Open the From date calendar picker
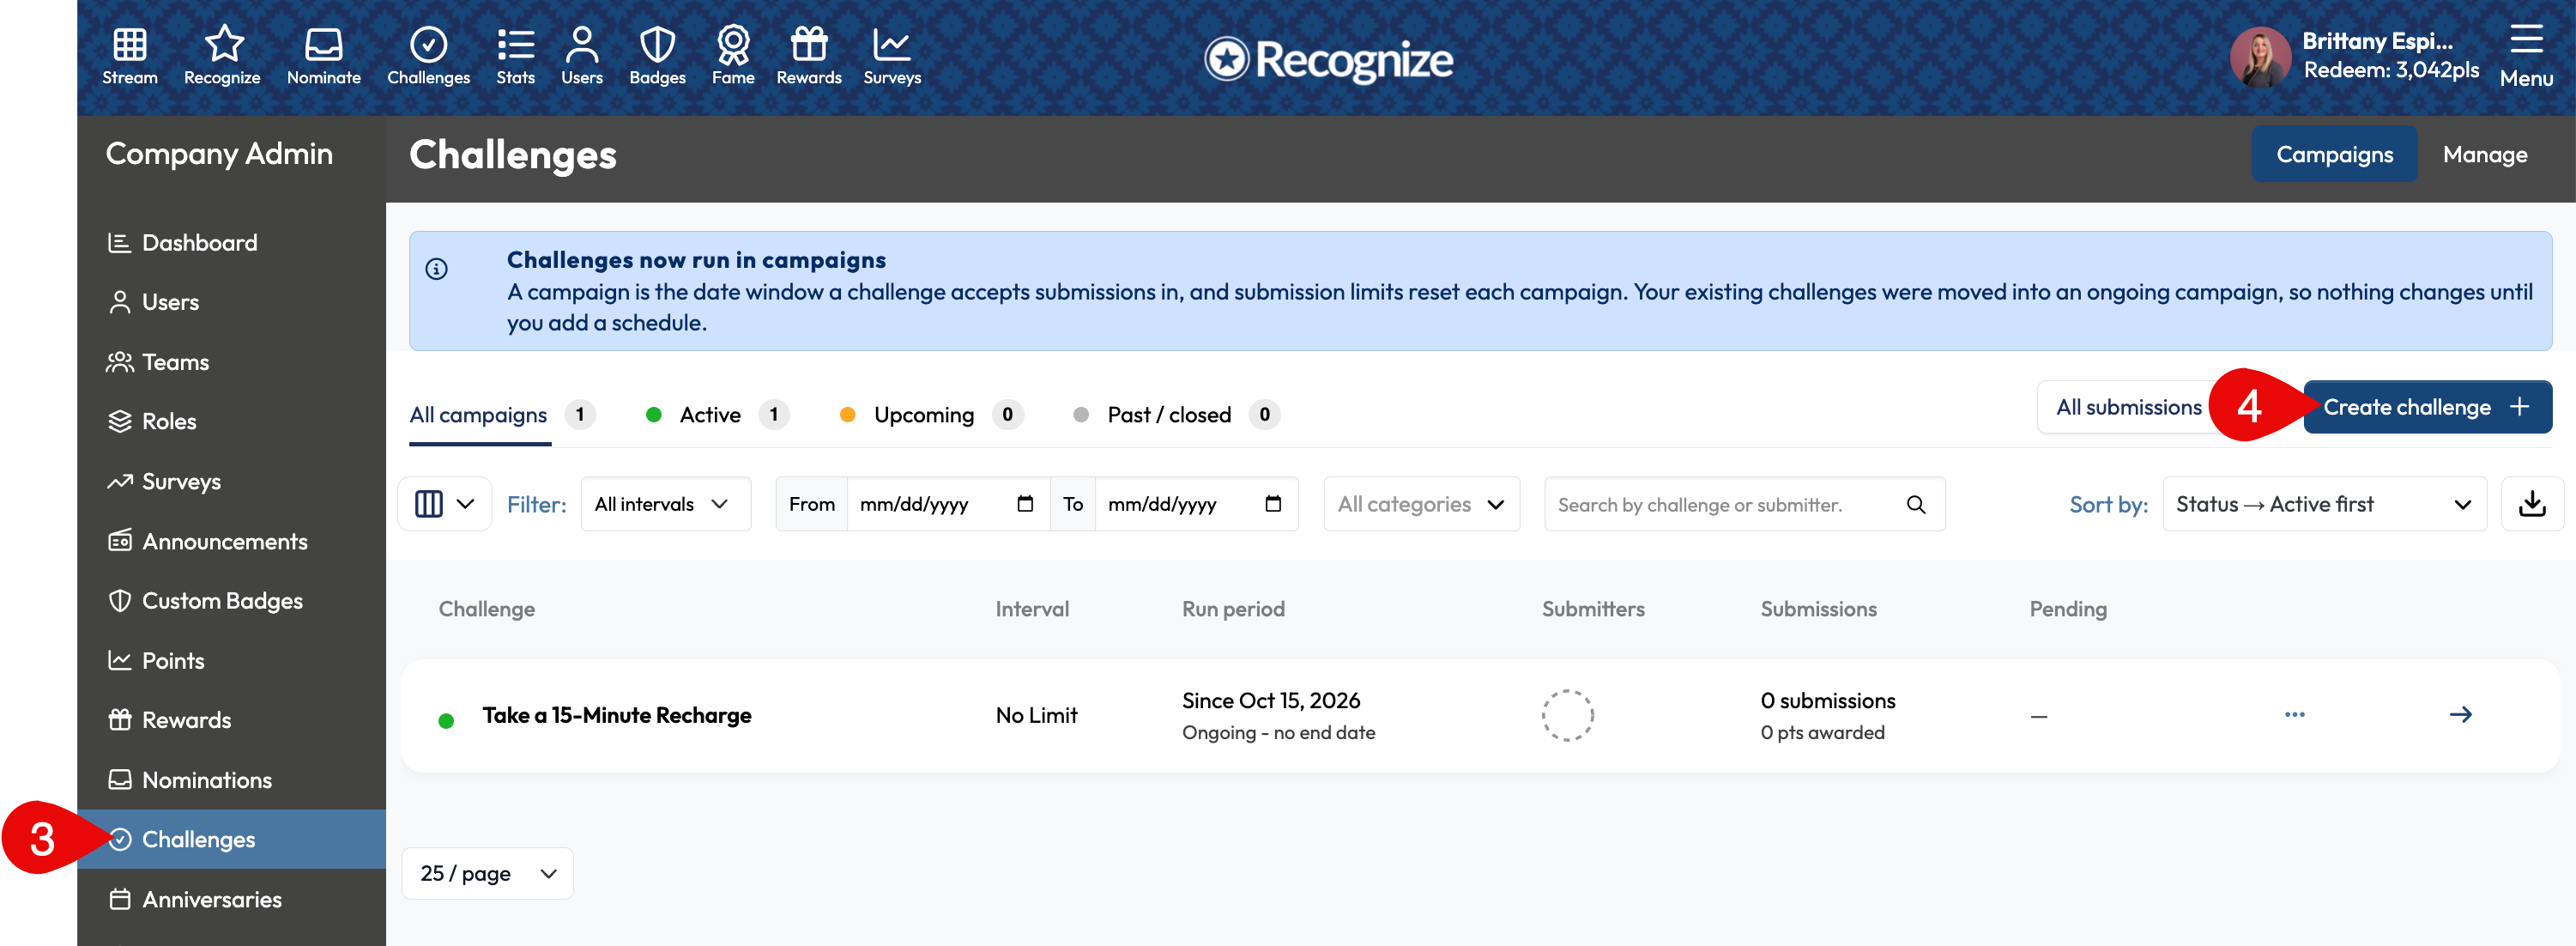The height and width of the screenshot is (946, 2576). pos(1024,504)
